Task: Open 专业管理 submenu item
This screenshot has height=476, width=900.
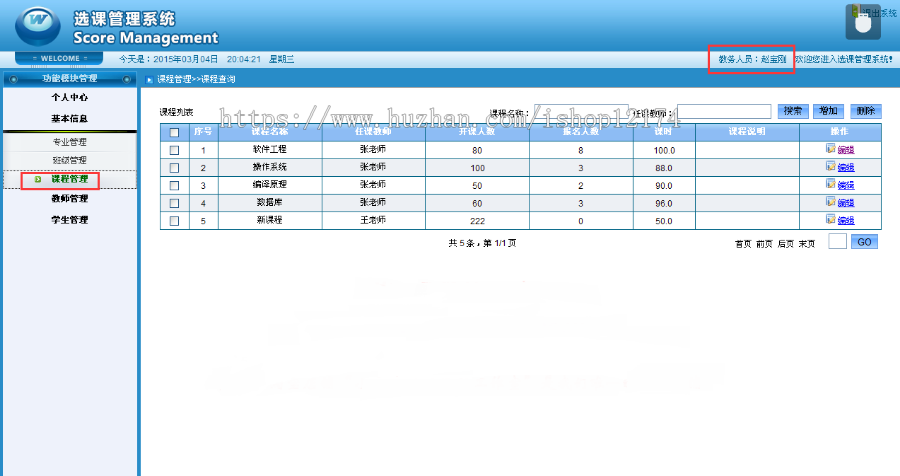Action: (x=69, y=142)
